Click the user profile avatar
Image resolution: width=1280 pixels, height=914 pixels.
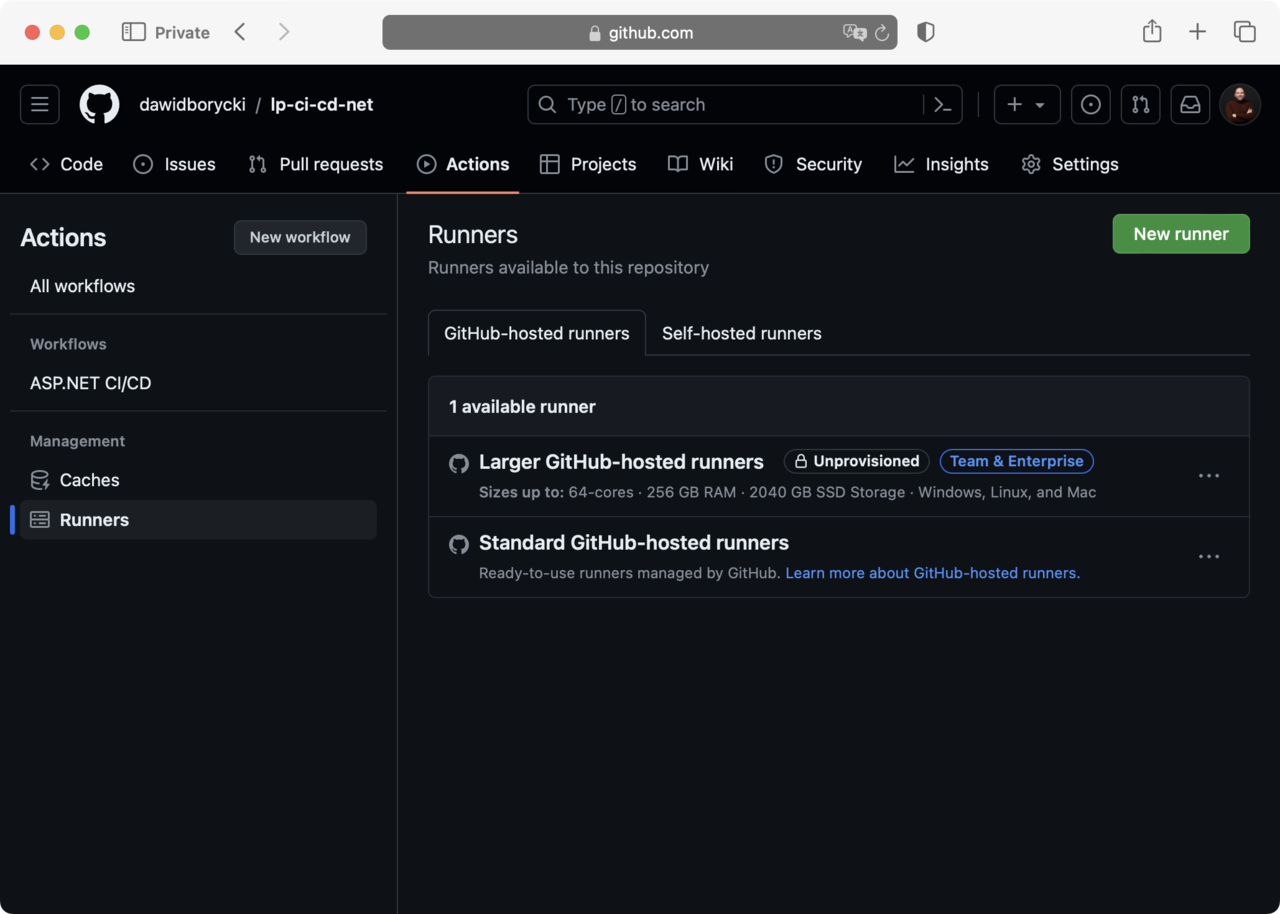coord(1240,105)
